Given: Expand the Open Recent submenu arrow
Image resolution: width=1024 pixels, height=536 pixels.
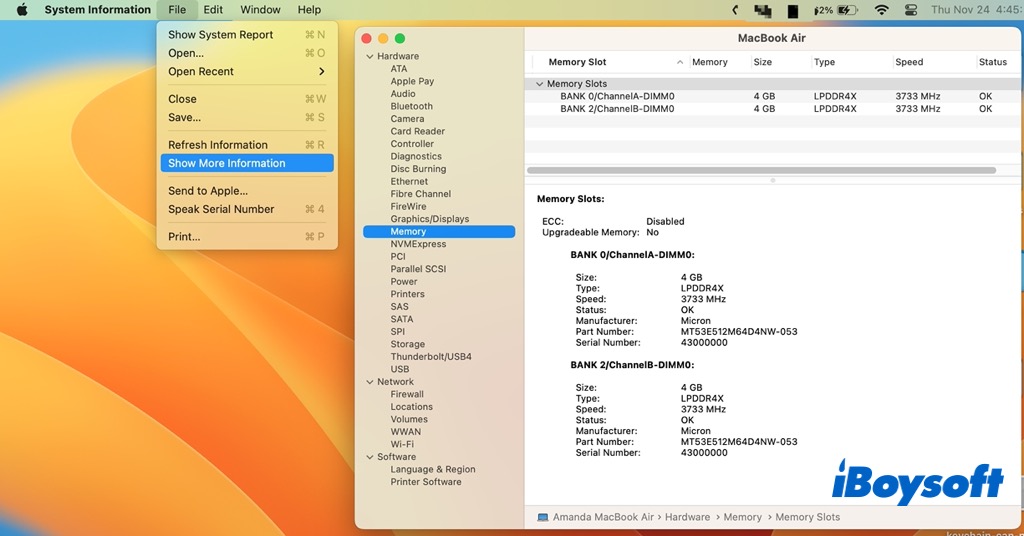Looking at the screenshot, I should pos(321,71).
